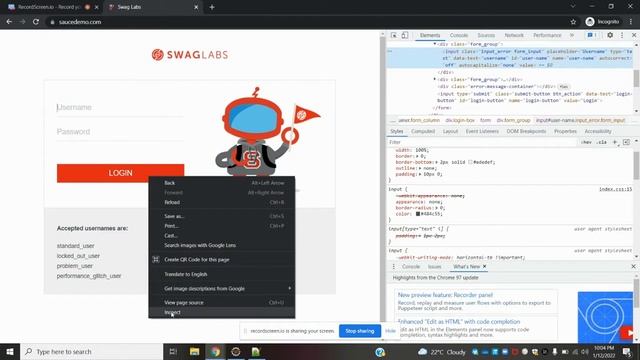Click the red LOGIN button

[120, 173]
